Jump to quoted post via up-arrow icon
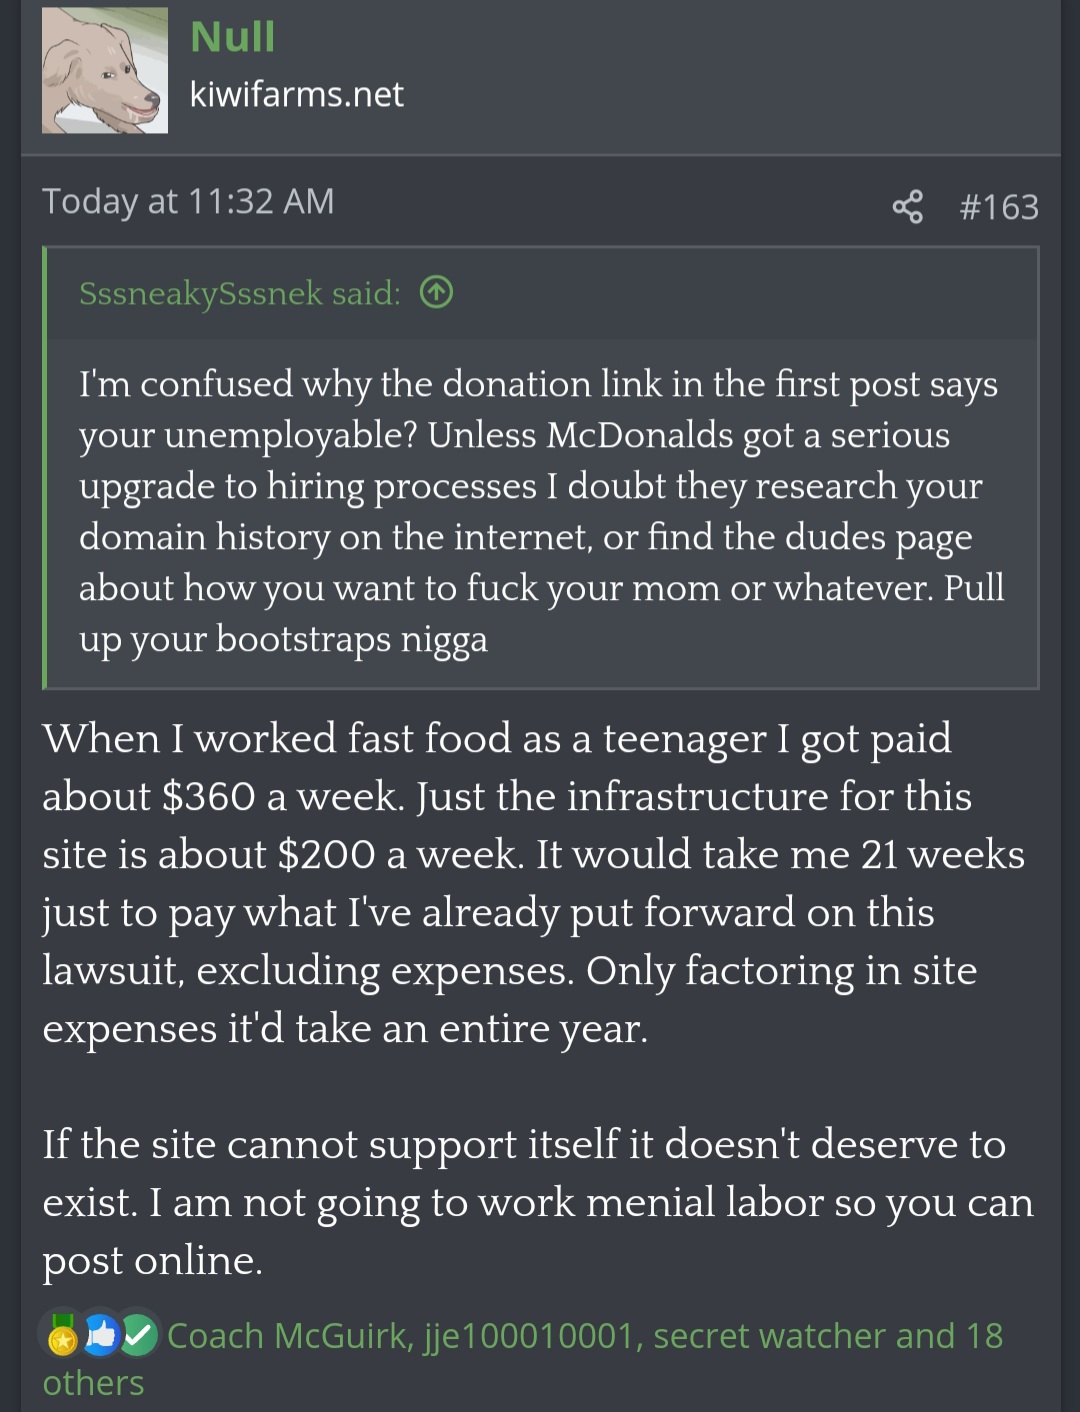The height and width of the screenshot is (1412, 1080). point(436,293)
